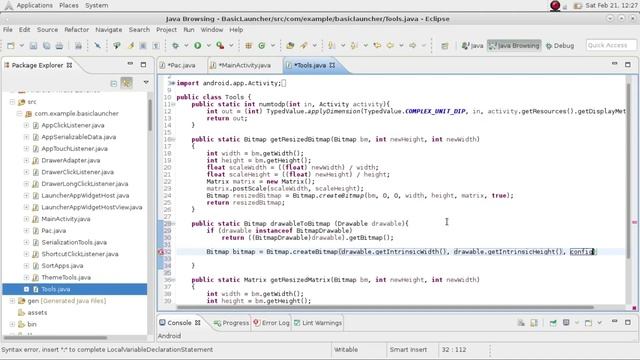
Task: Click the Display Selected Console icon
Action: coord(567,323)
